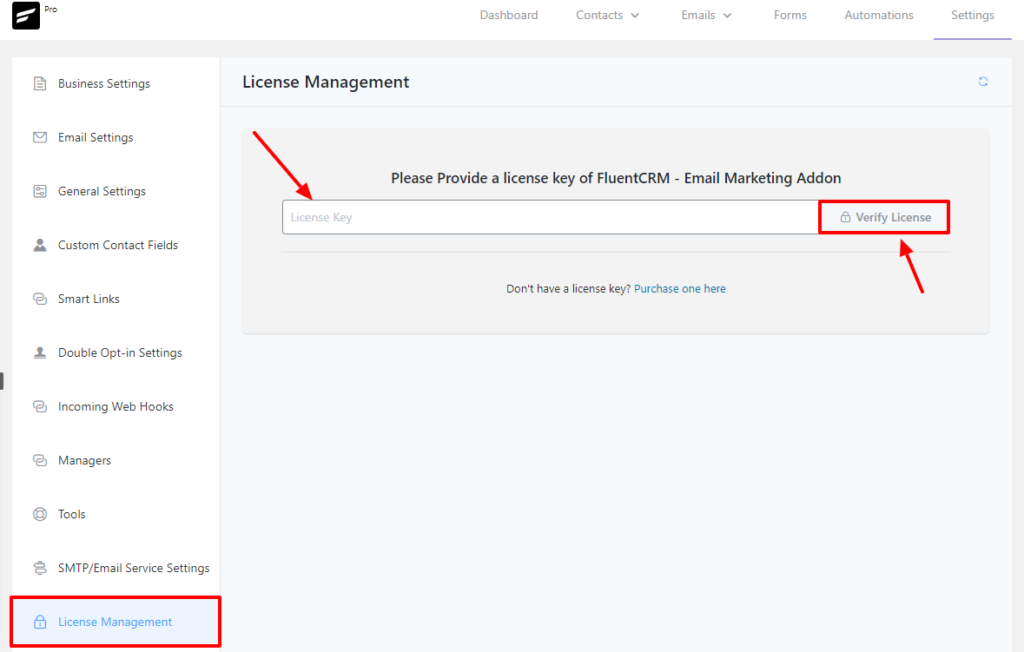
Task: Click the FluentCRM Pro logo
Action: coord(26,15)
